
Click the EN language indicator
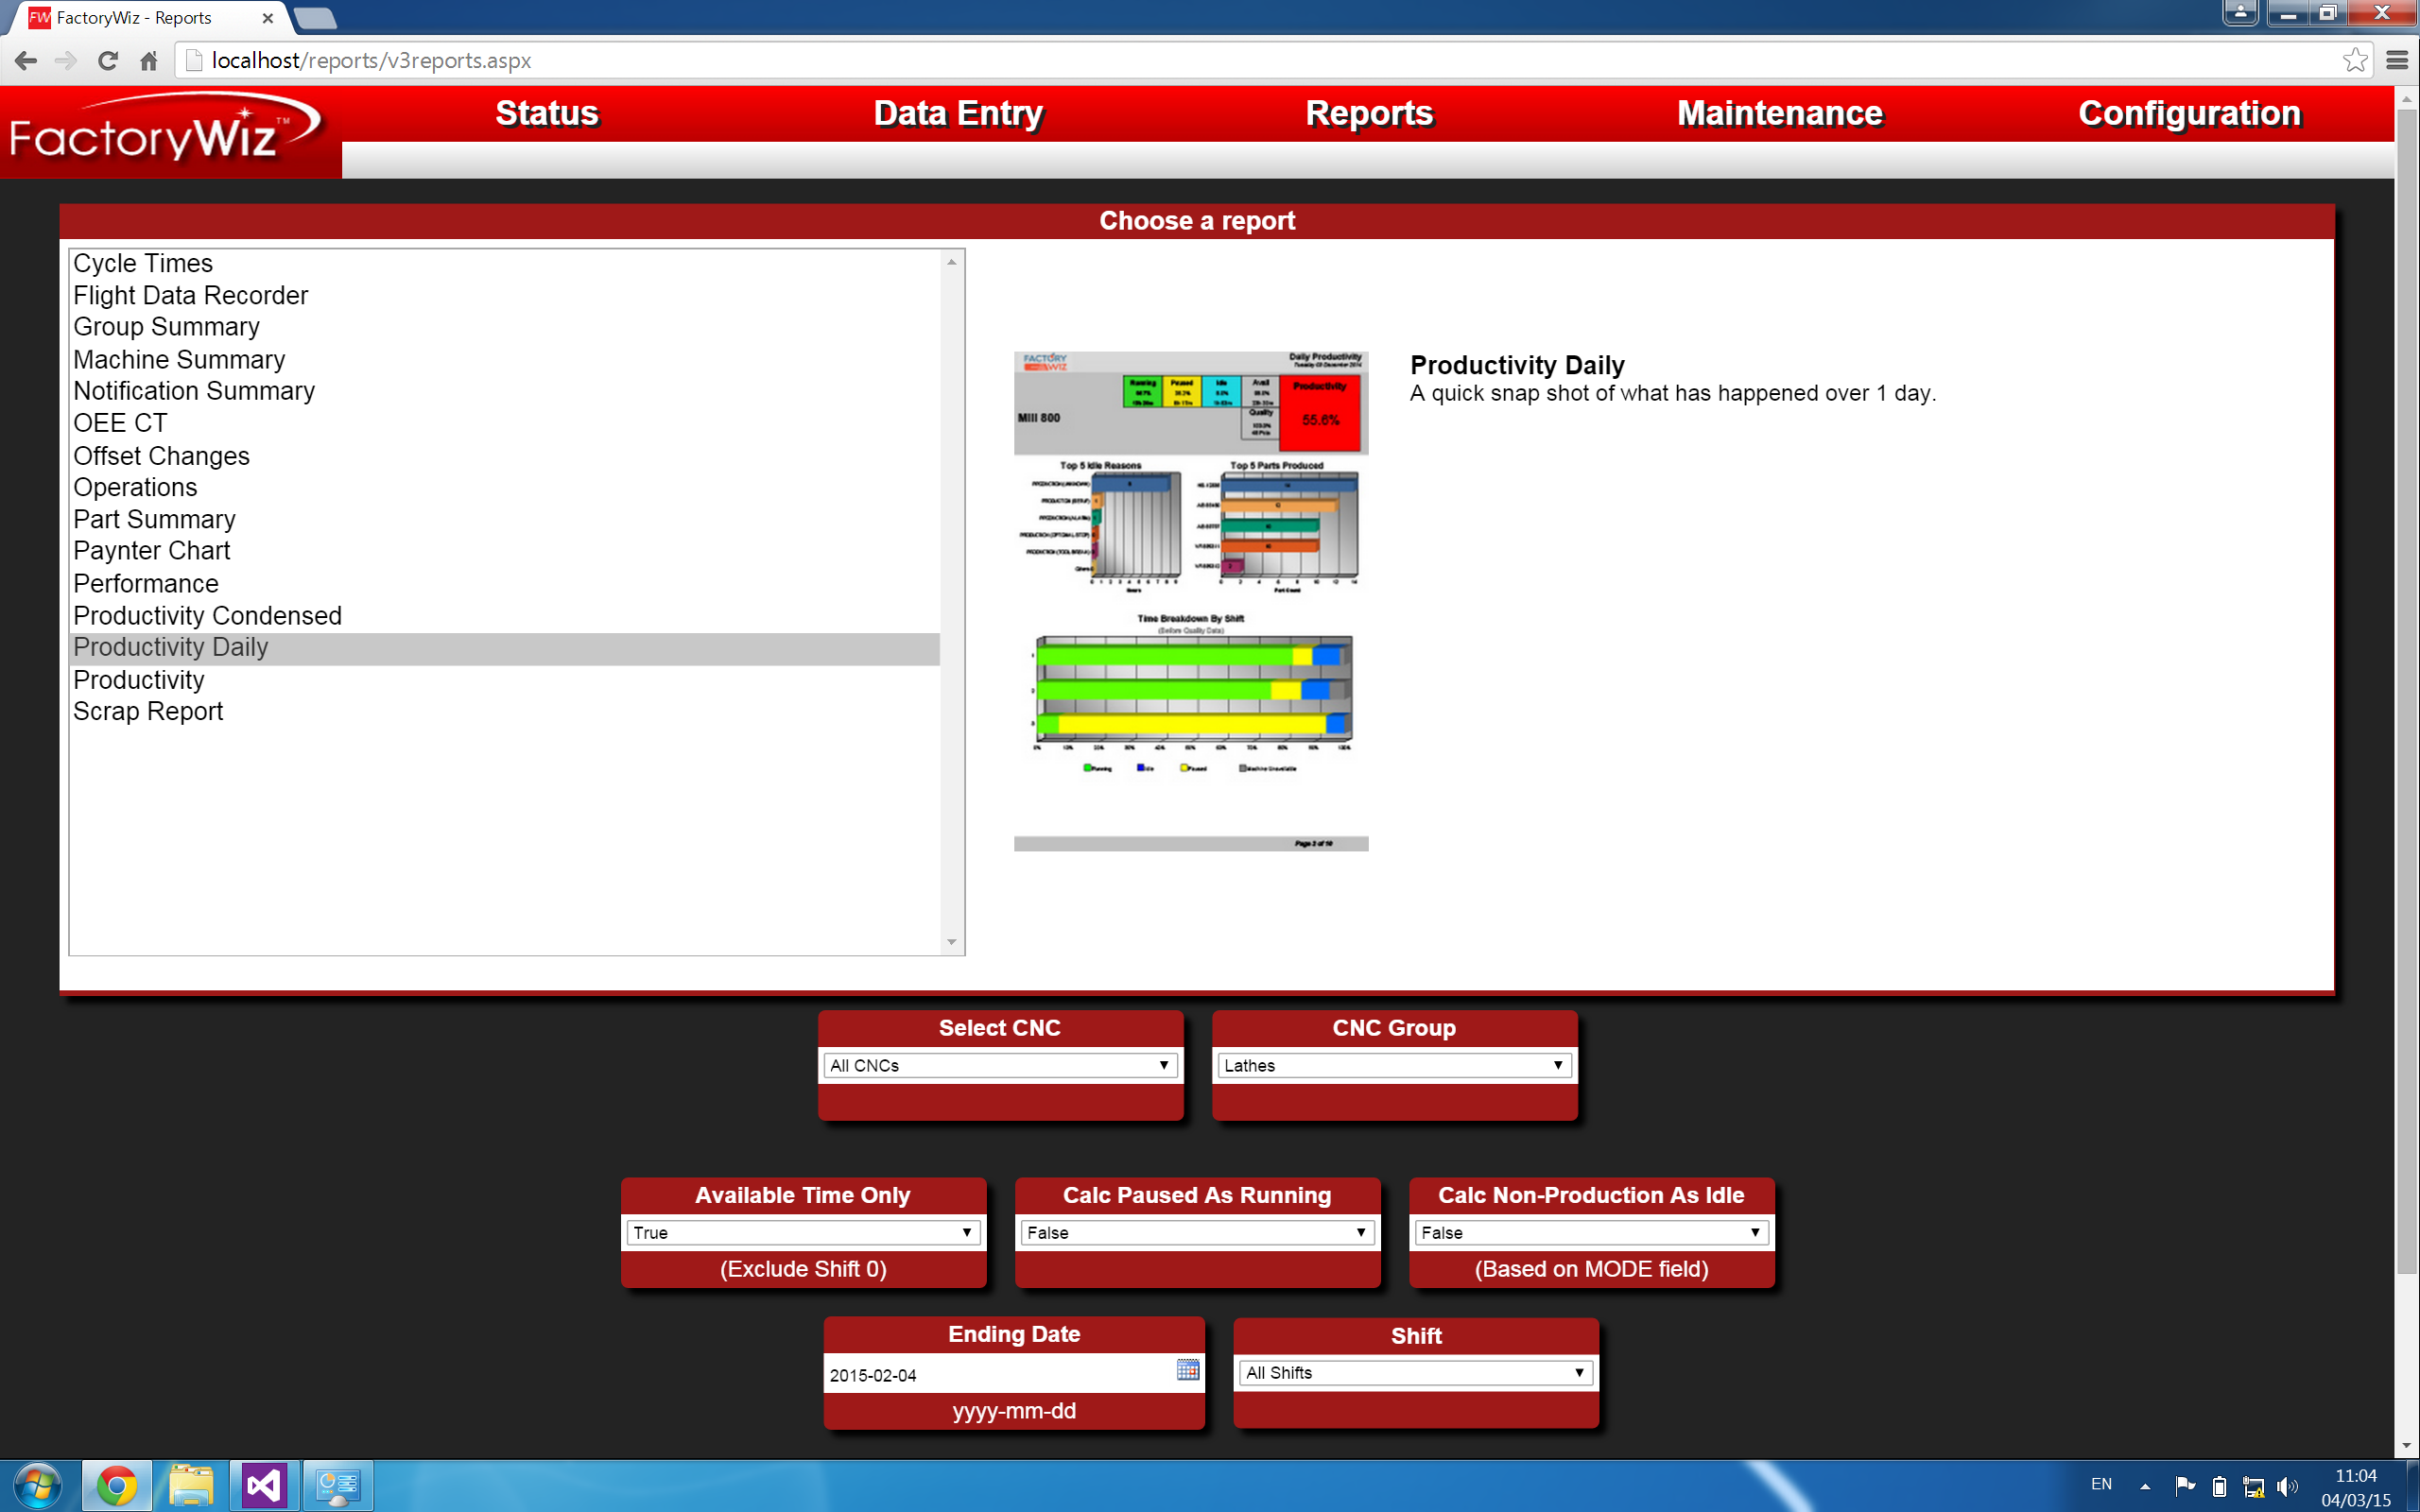(2101, 1485)
